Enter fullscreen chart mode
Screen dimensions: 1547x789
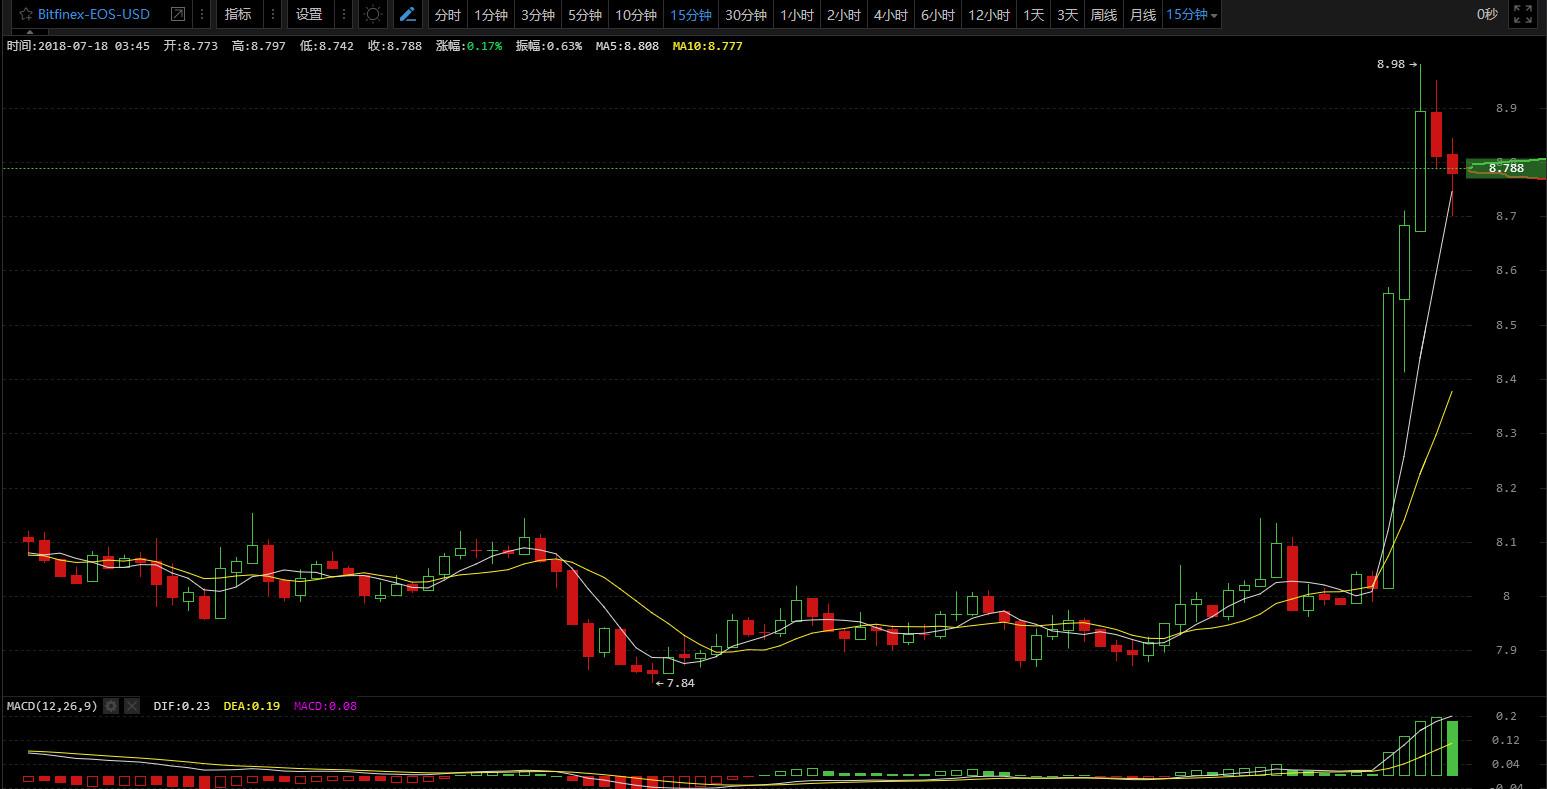(1523, 15)
